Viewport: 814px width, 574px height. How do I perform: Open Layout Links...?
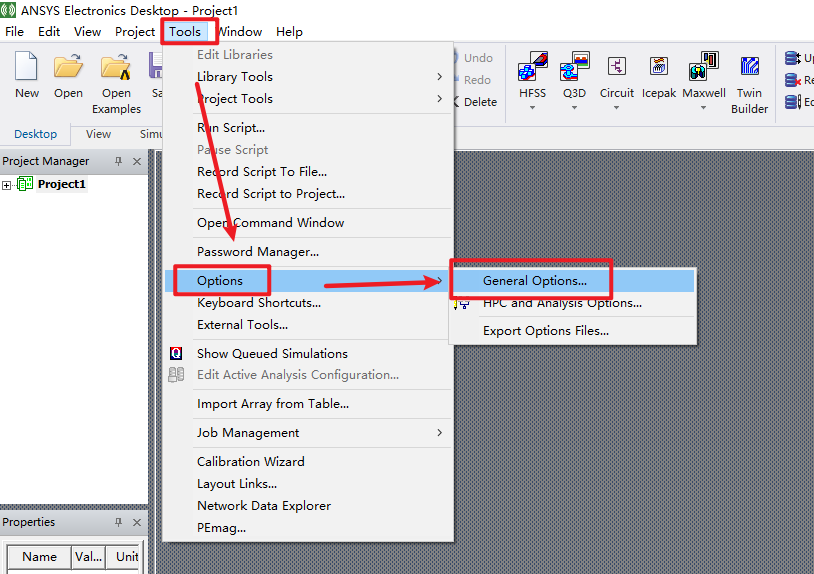click(237, 484)
